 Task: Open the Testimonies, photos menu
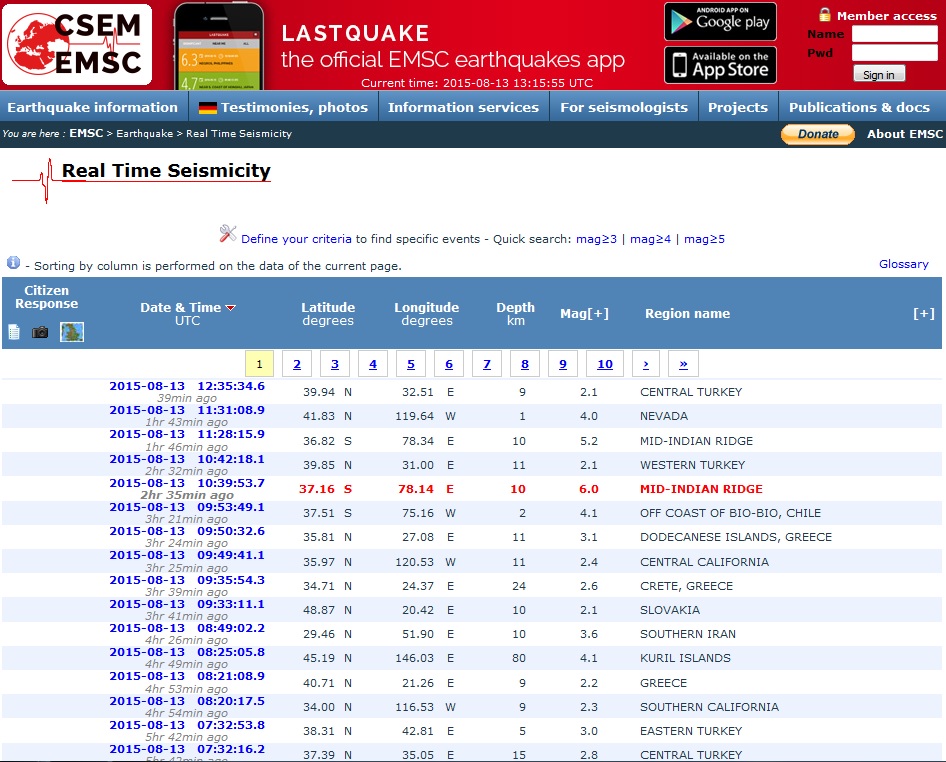(x=284, y=107)
